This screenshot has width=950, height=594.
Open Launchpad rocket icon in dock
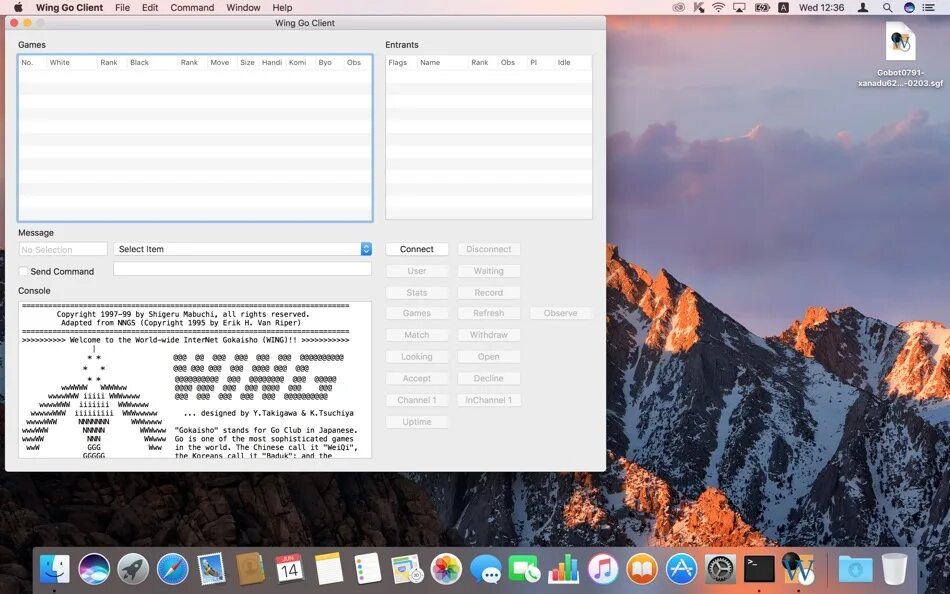tap(133, 570)
